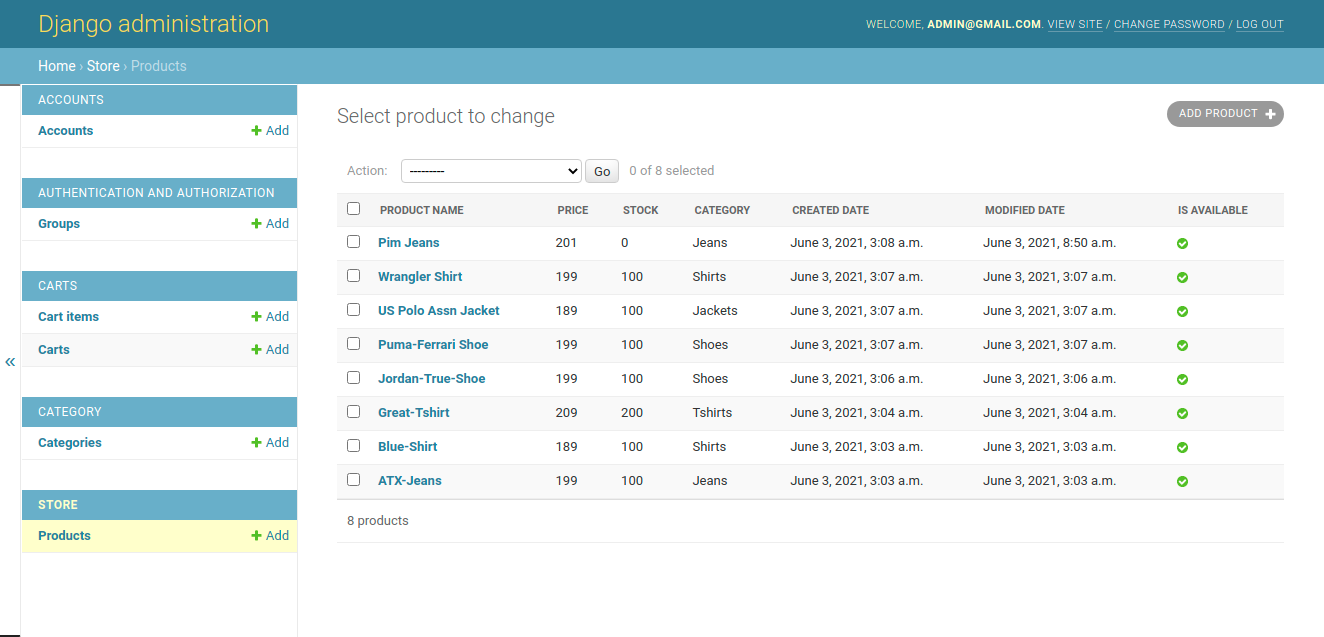Click the plus icon beside Carts
This screenshot has height=637, width=1324.
(257, 350)
